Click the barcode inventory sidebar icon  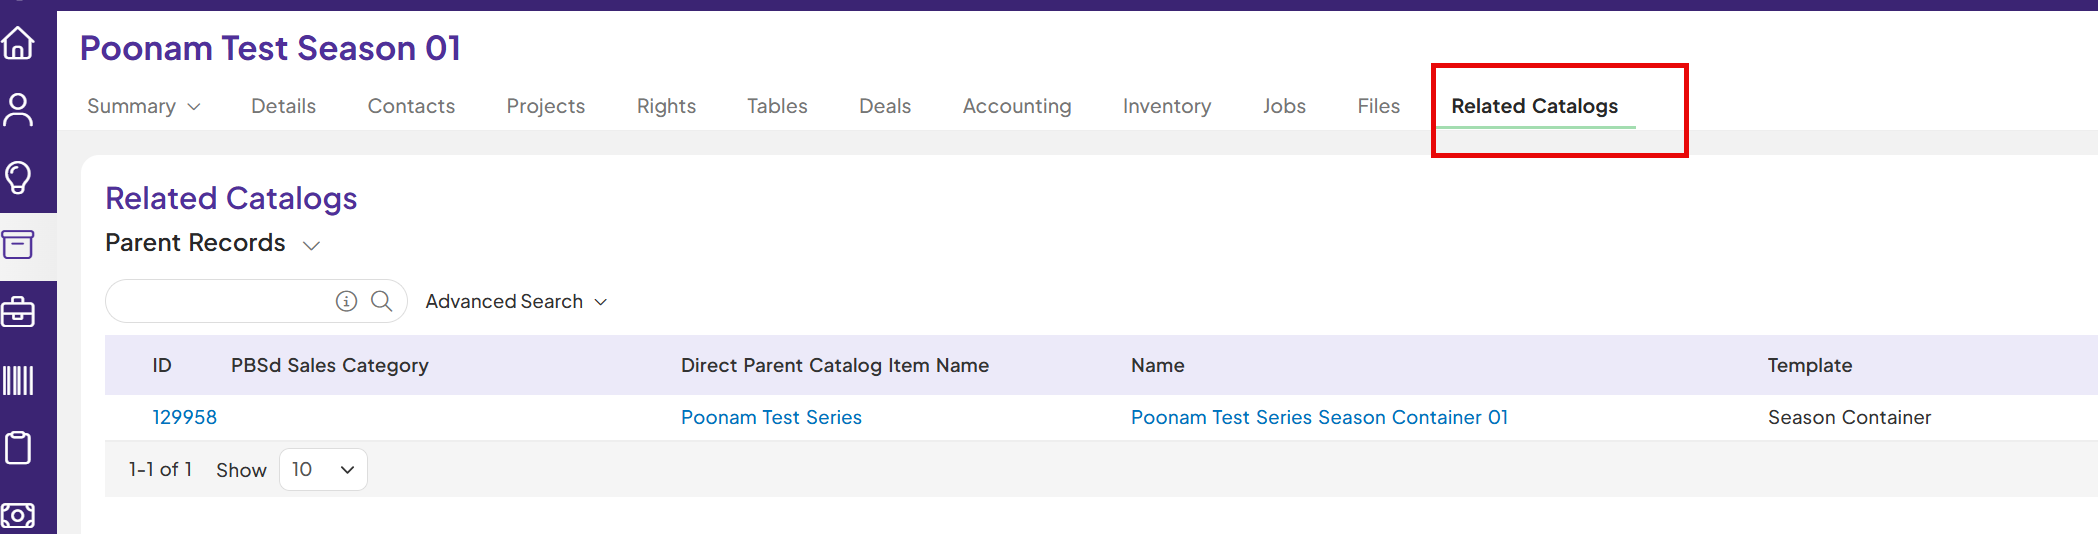click(19, 380)
